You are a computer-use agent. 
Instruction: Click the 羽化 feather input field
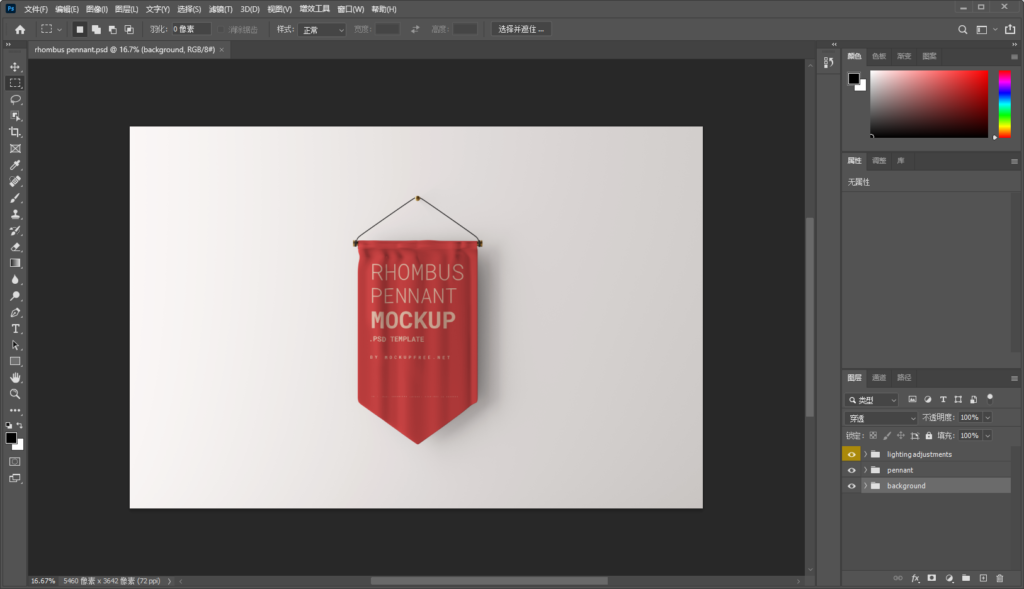[x=191, y=29]
